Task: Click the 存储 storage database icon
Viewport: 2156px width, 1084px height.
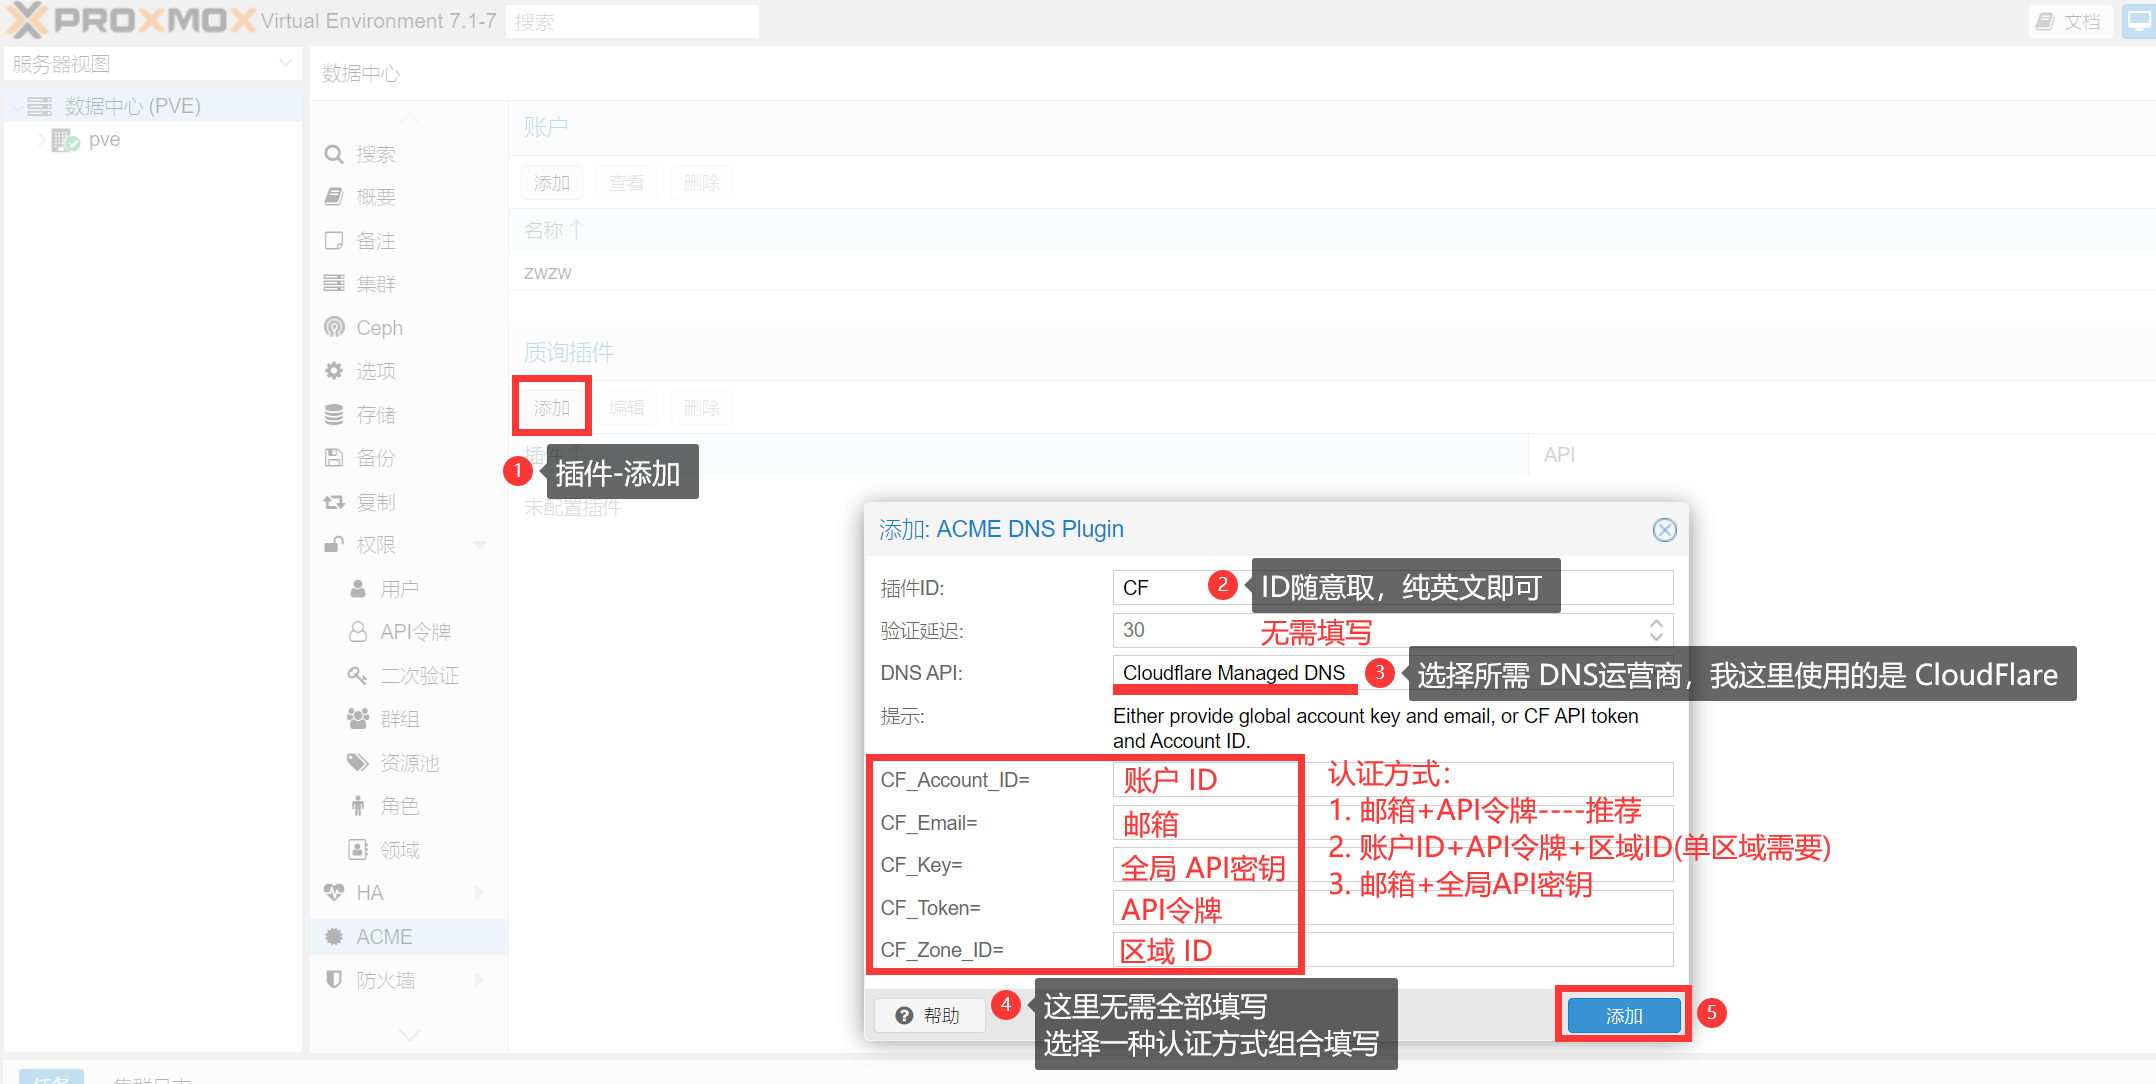Action: pyautogui.click(x=334, y=414)
